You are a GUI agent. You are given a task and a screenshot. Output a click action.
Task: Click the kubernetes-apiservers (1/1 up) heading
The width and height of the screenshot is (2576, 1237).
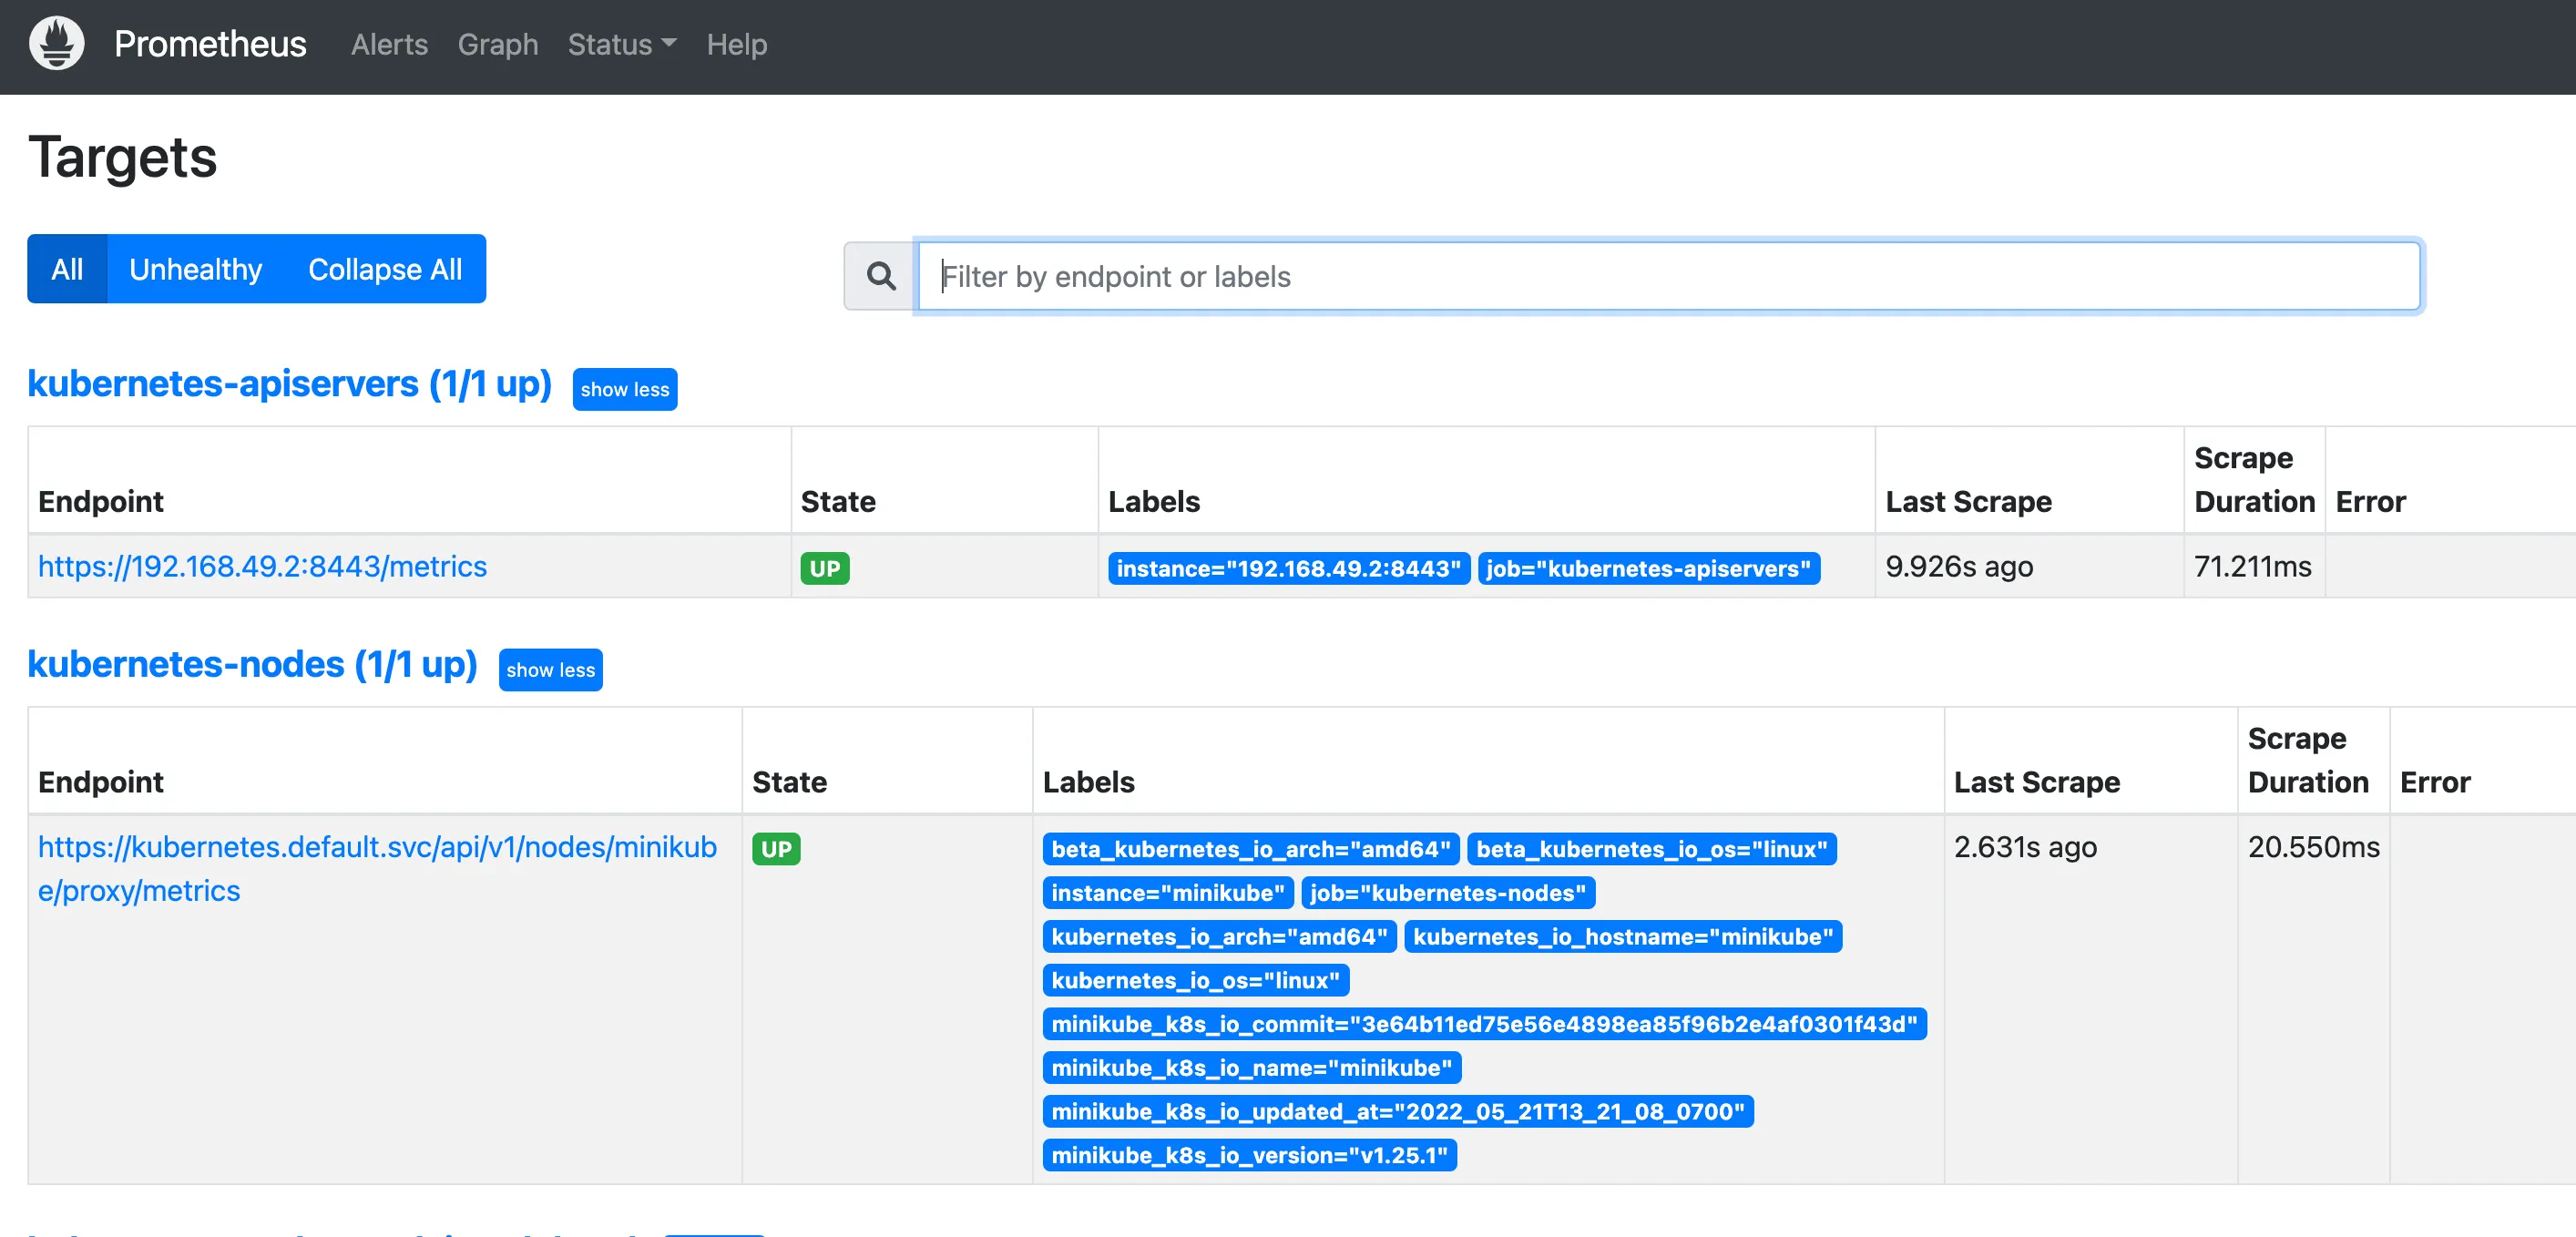tap(289, 384)
